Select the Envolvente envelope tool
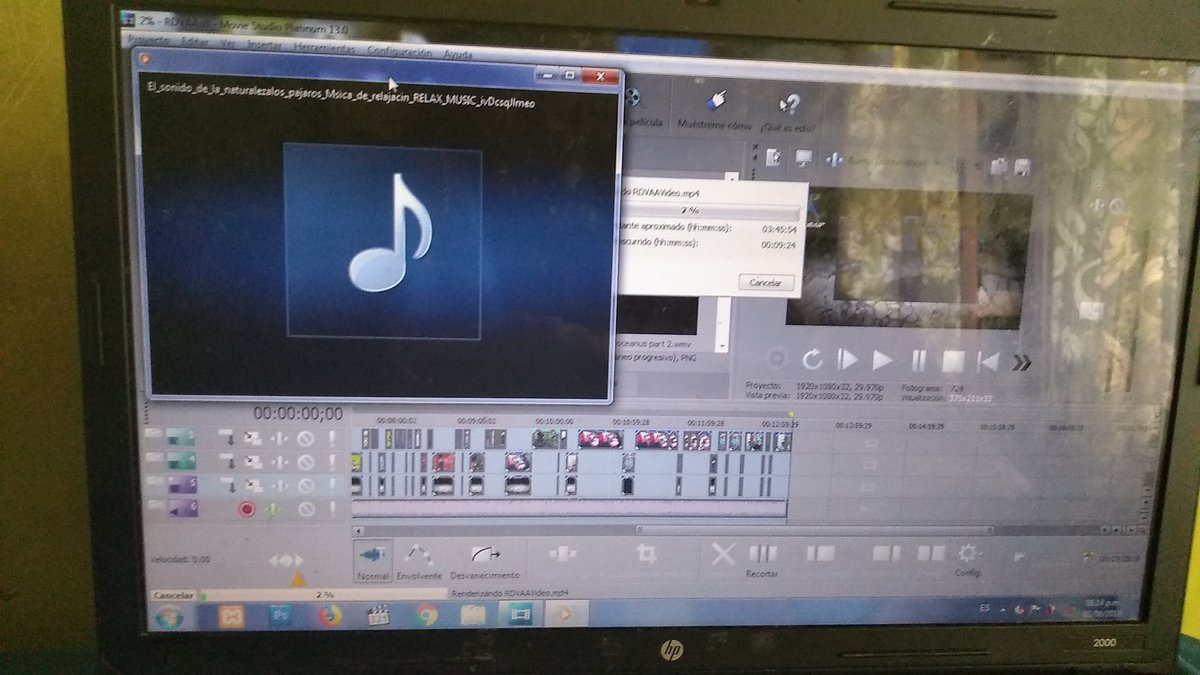The height and width of the screenshot is (675, 1200). (419, 561)
